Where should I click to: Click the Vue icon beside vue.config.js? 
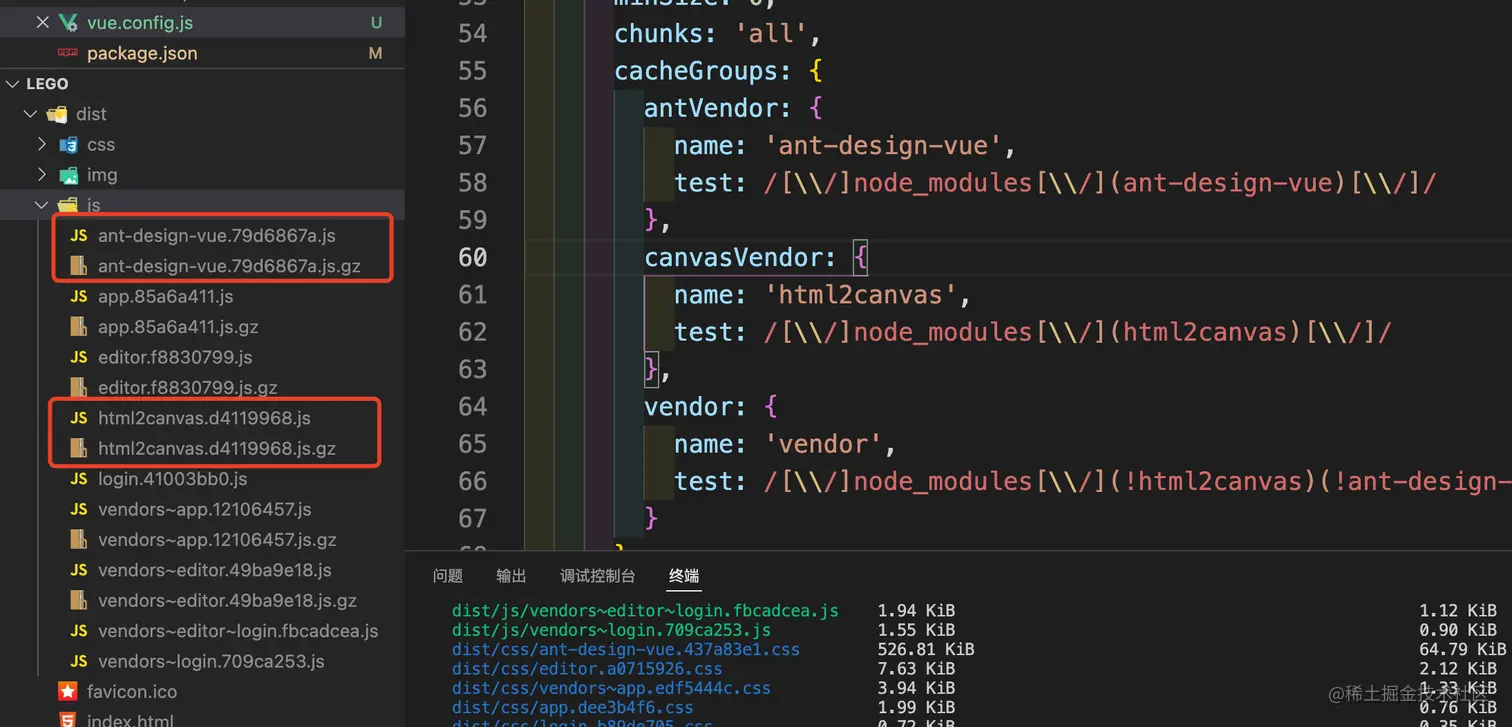click(x=68, y=22)
